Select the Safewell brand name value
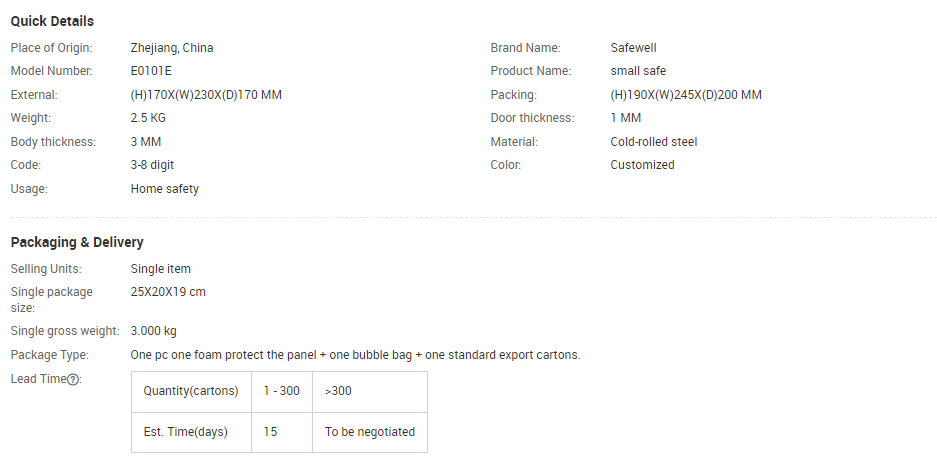 pos(633,48)
